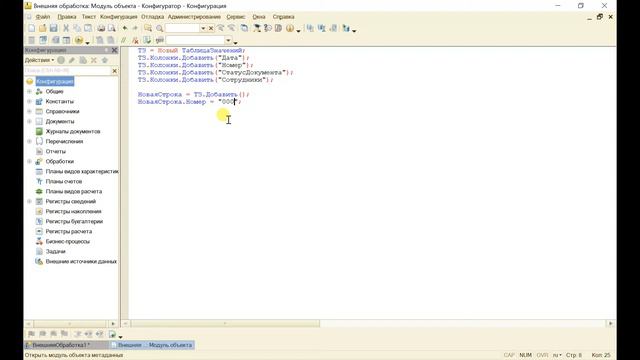Click the Copy icon in toolbar
The height and width of the screenshot is (360, 640).
77,28
